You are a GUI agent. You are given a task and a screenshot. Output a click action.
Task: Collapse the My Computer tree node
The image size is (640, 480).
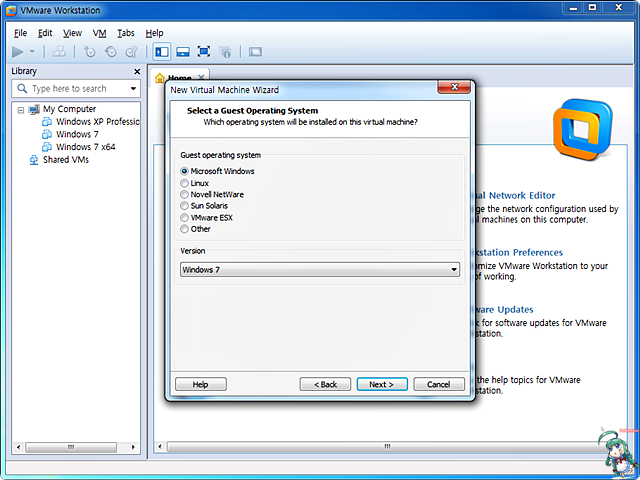(20, 110)
